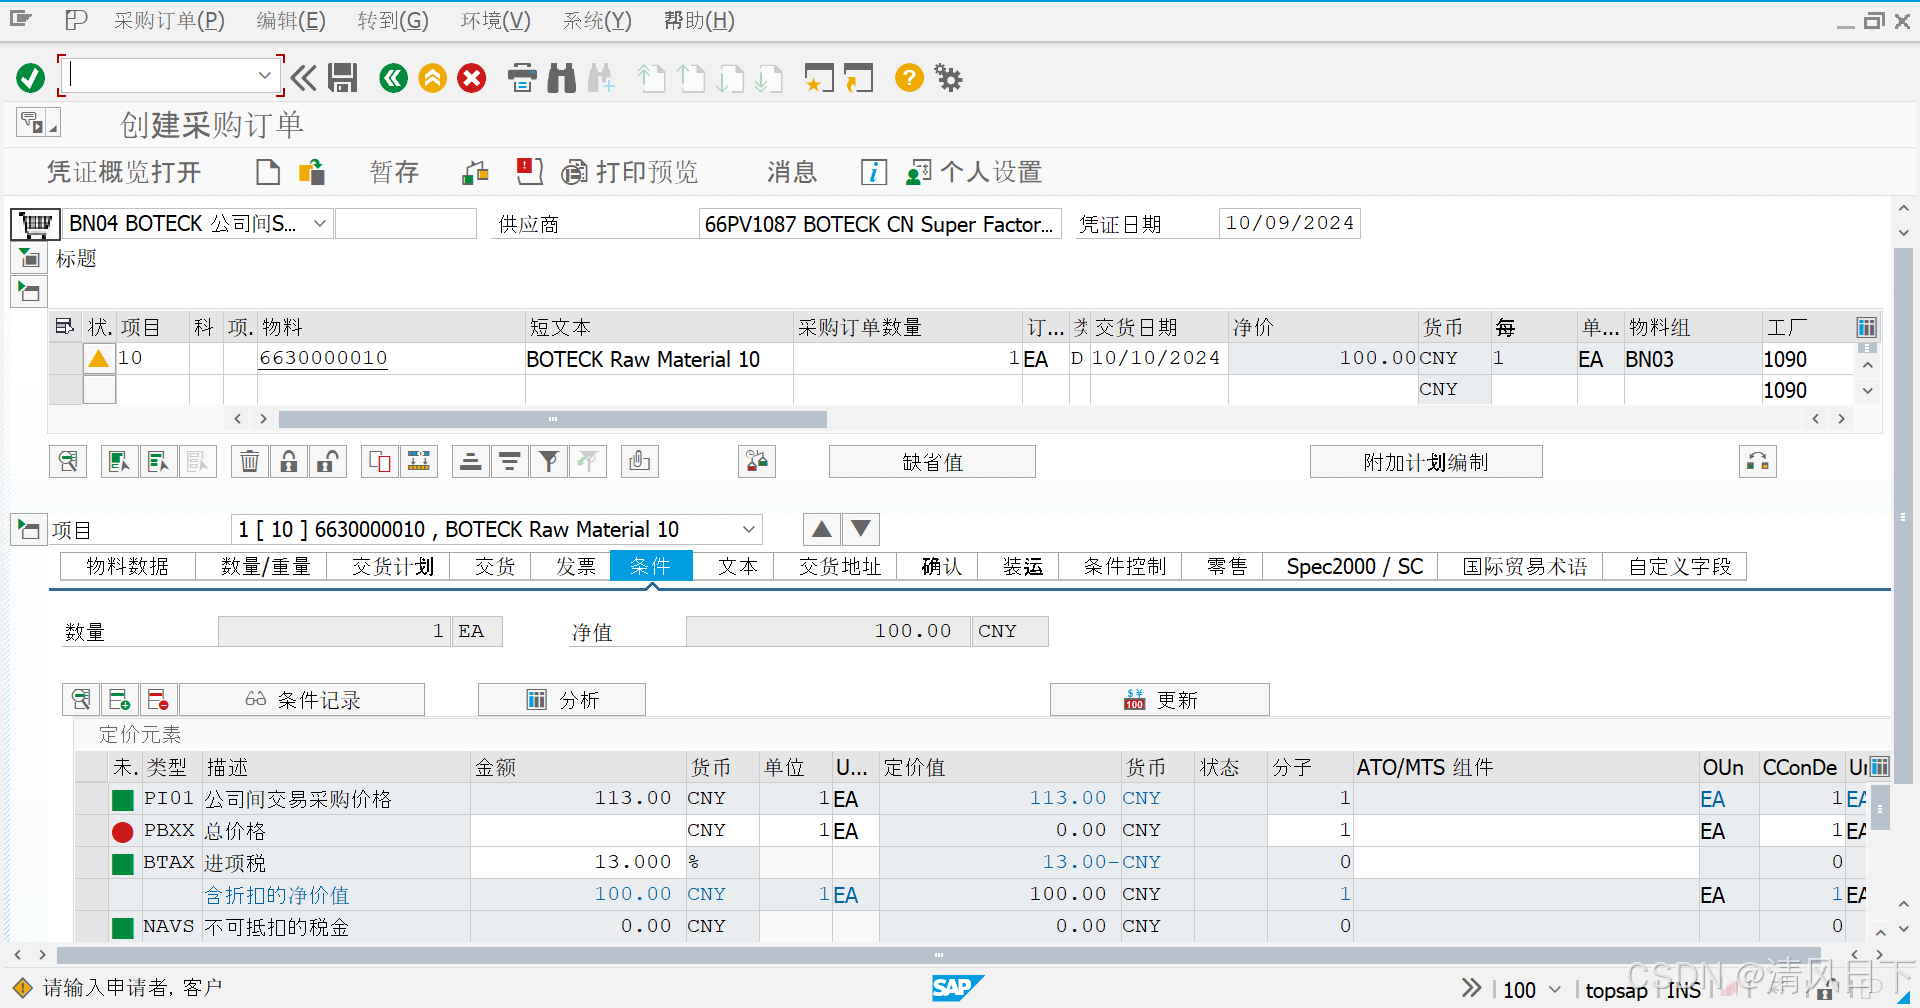Click the Sort ascending icon
The height and width of the screenshot is (1008, 1920).
[x=470, y=461]
